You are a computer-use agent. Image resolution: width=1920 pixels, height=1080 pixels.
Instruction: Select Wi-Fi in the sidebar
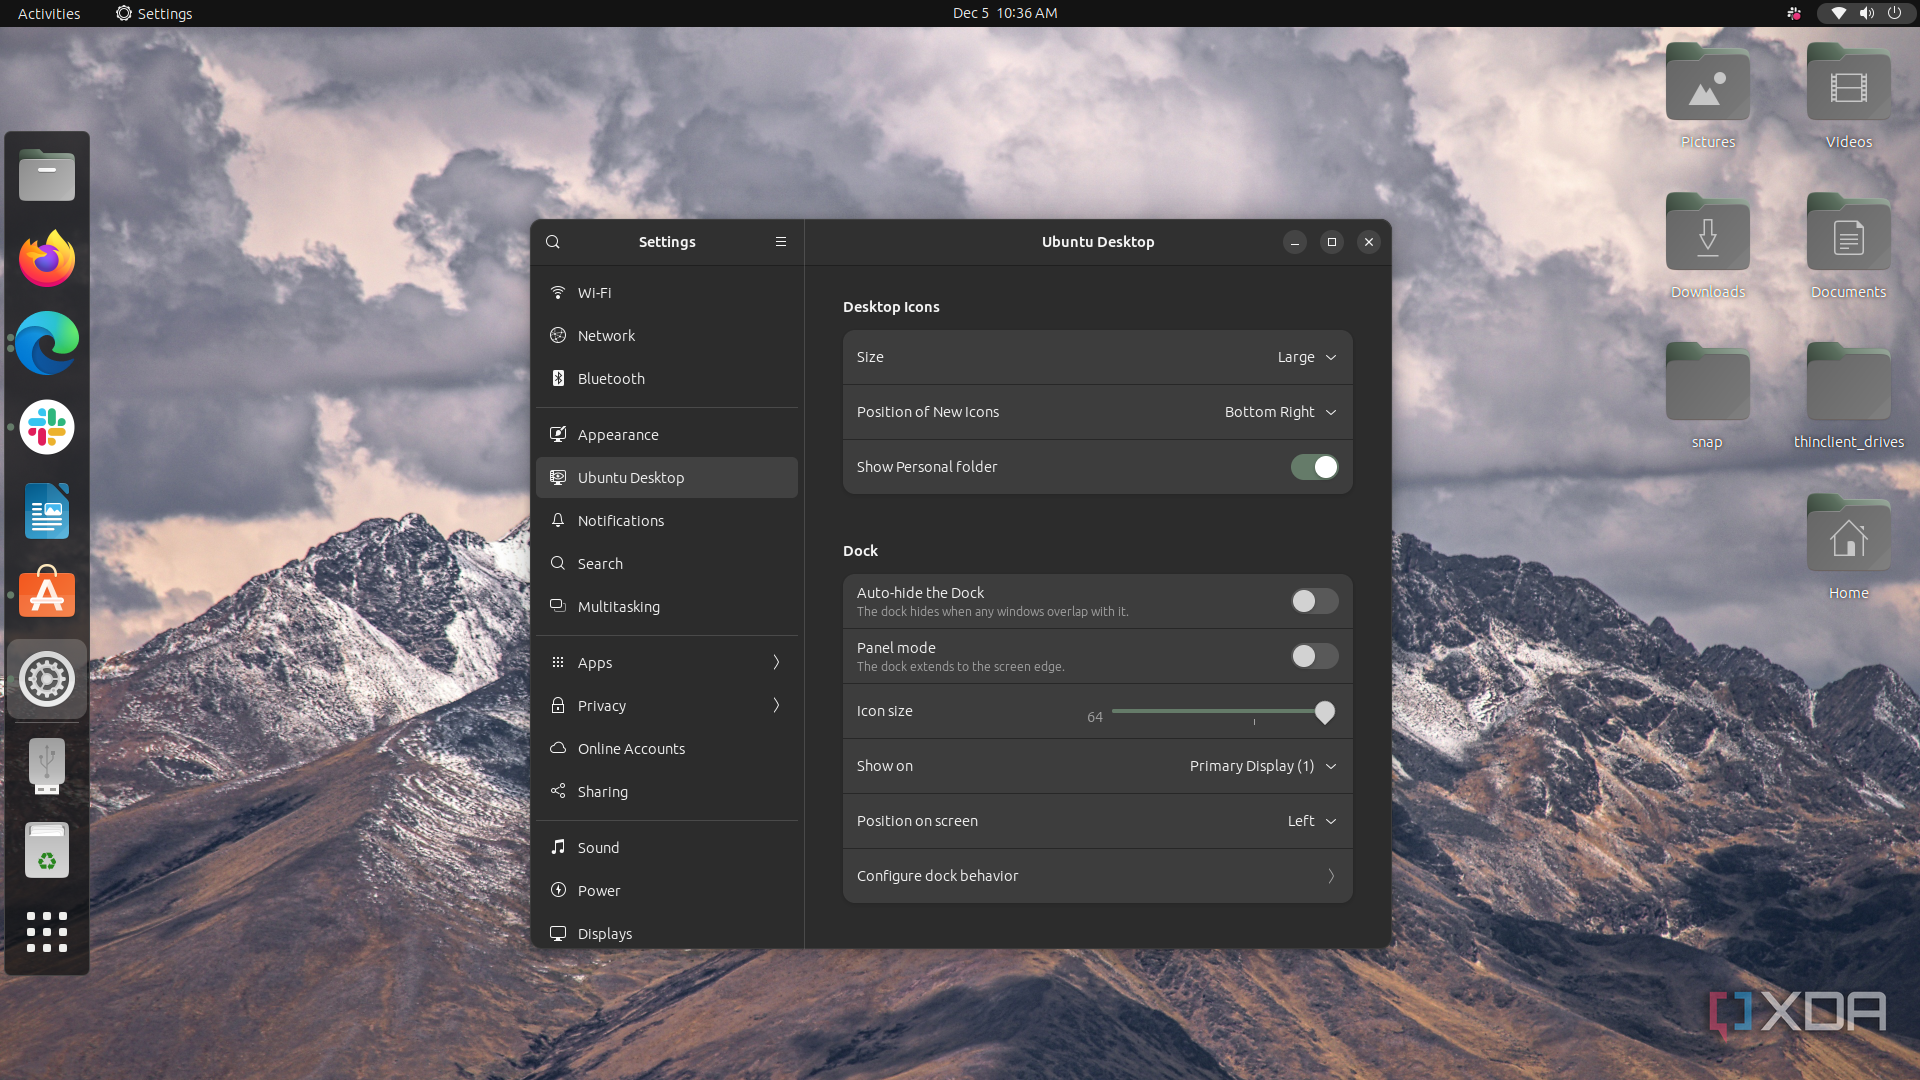[x=667, y=293]
